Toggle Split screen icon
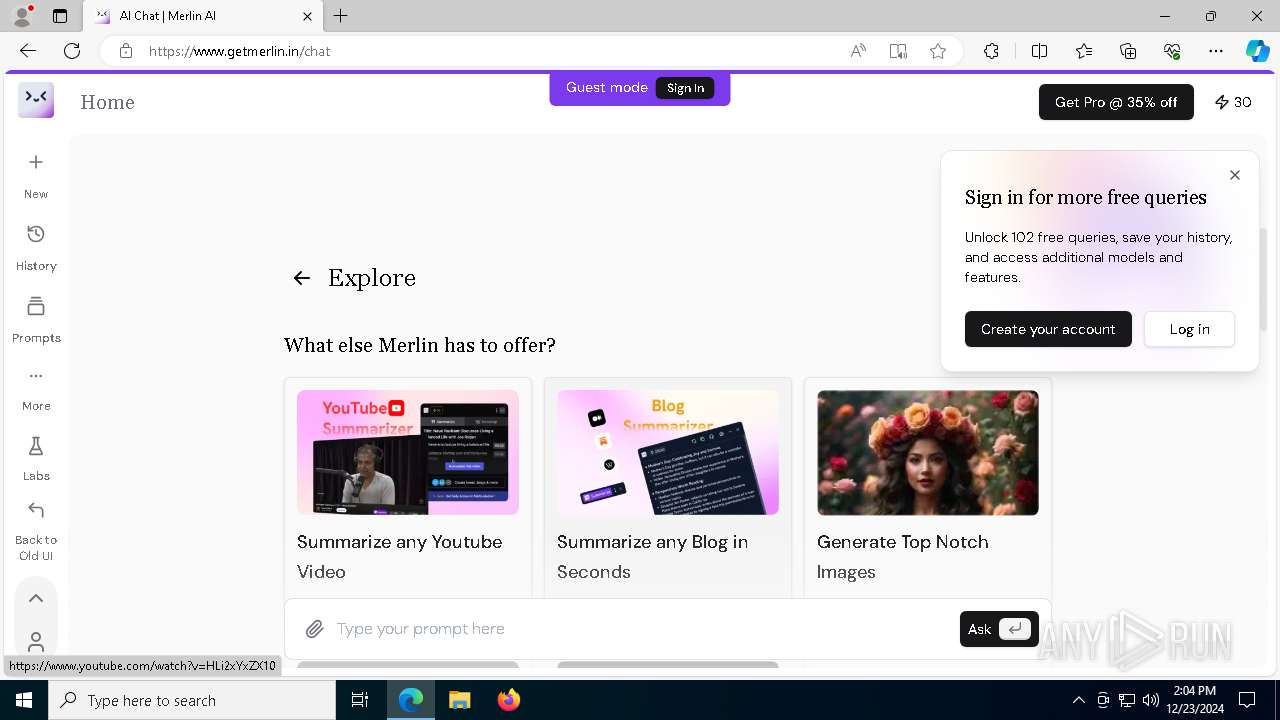 (1039, 51)
